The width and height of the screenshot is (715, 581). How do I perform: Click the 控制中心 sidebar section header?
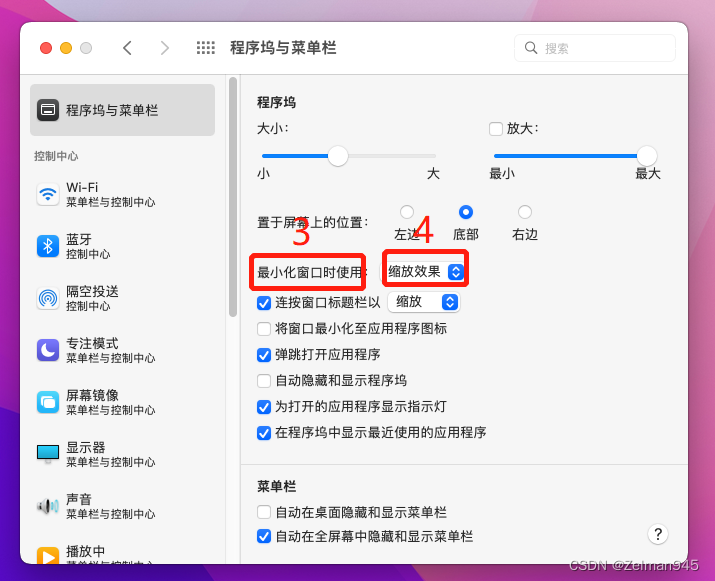click(x=56, y=156)
